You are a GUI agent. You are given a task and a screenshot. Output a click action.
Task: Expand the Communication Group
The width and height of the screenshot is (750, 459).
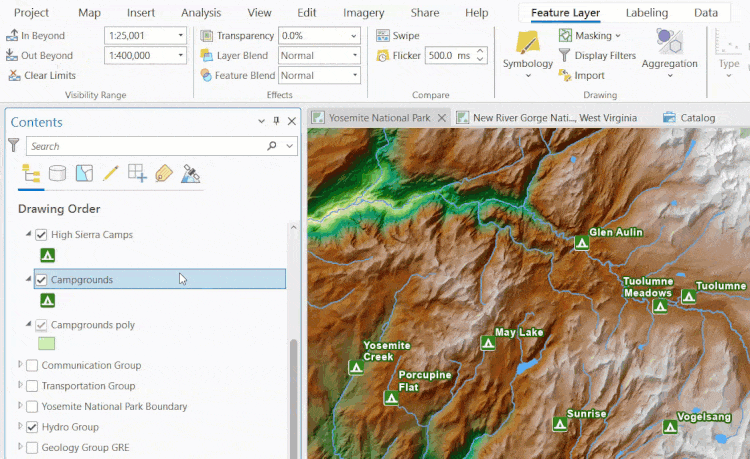click(20, 364)
